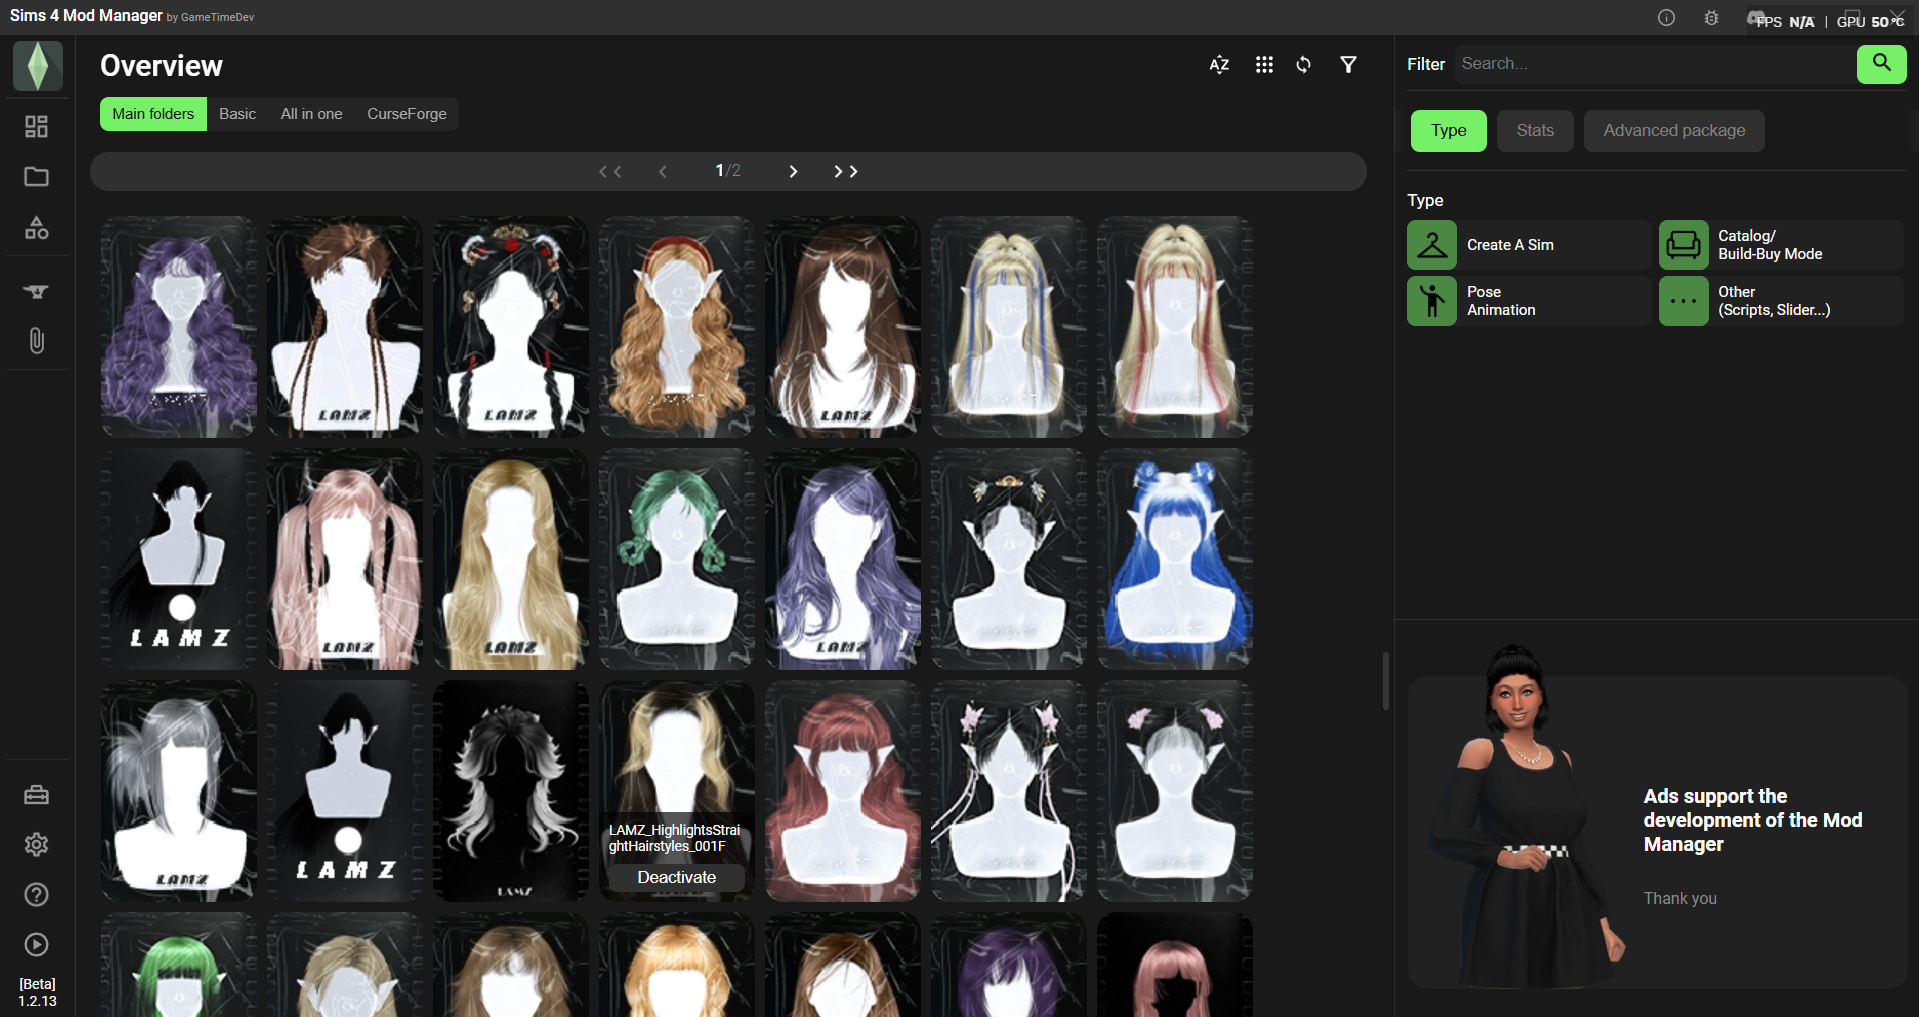Deactivate the LAMZ_HighlightsStraightHairstyles_001F mod
Image resolution: width=1919 pixels, height=1017 pixels.
677,878
